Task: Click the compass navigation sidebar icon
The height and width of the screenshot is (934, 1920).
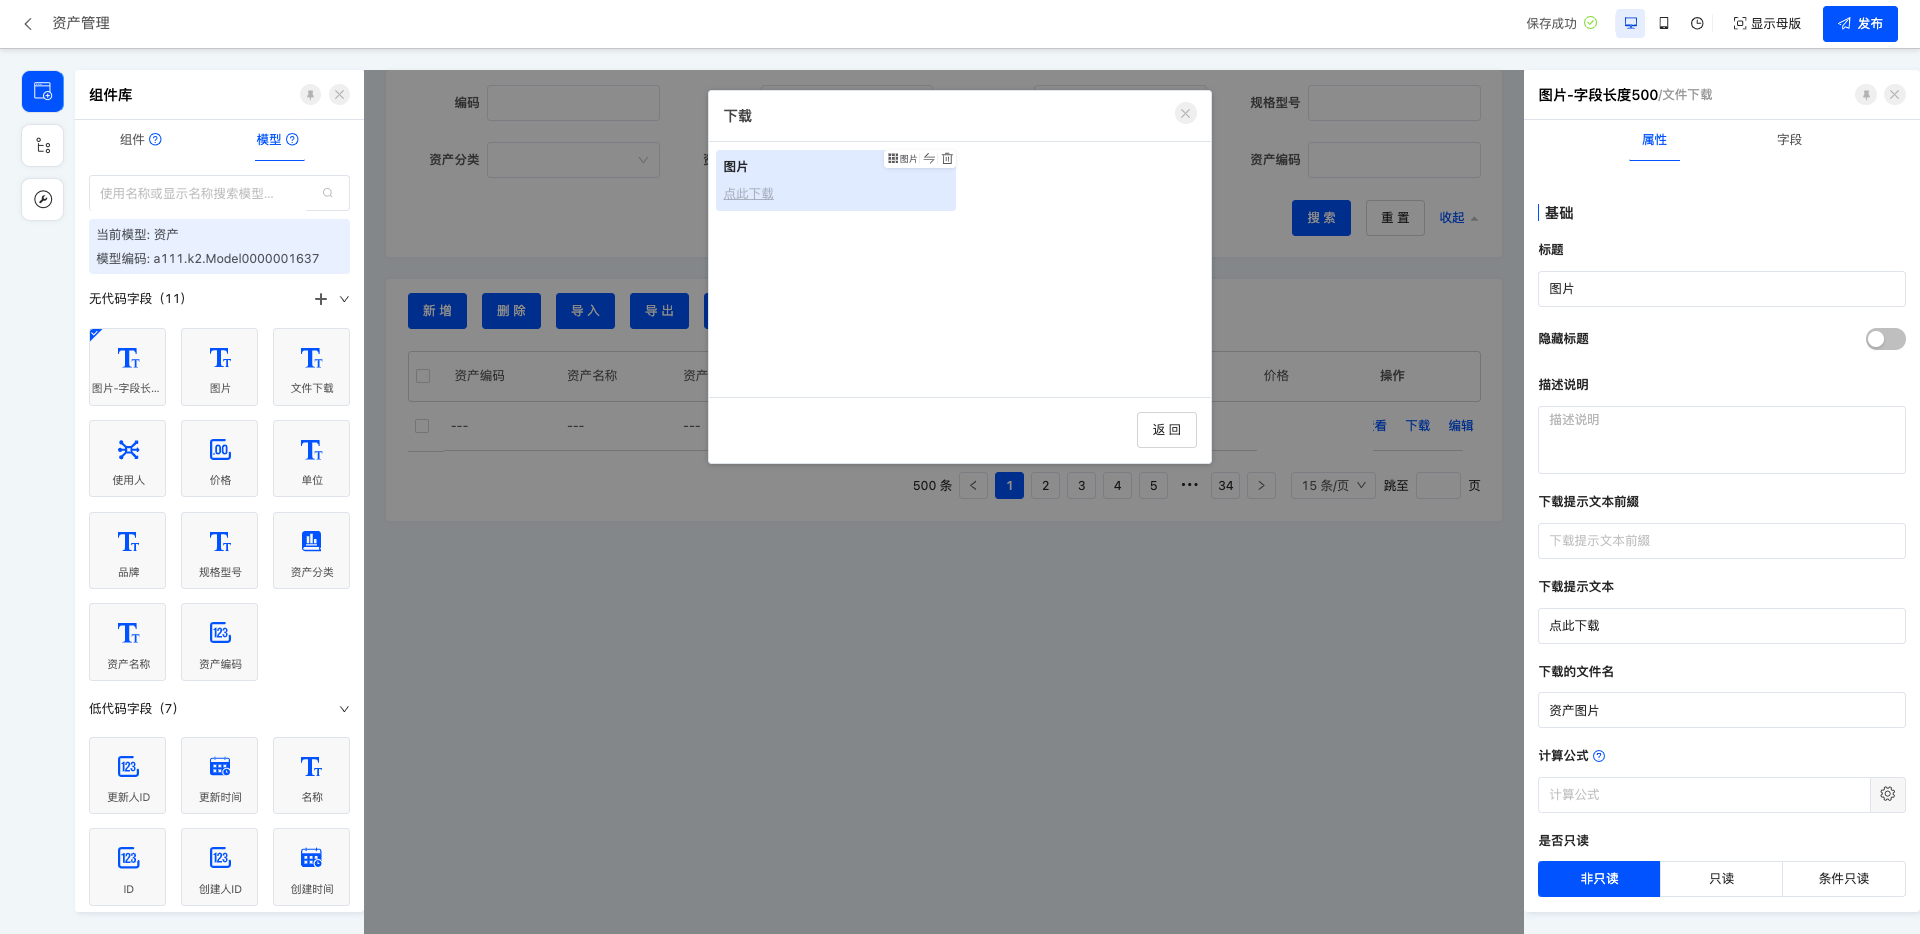Action: [x=43, y=199]
